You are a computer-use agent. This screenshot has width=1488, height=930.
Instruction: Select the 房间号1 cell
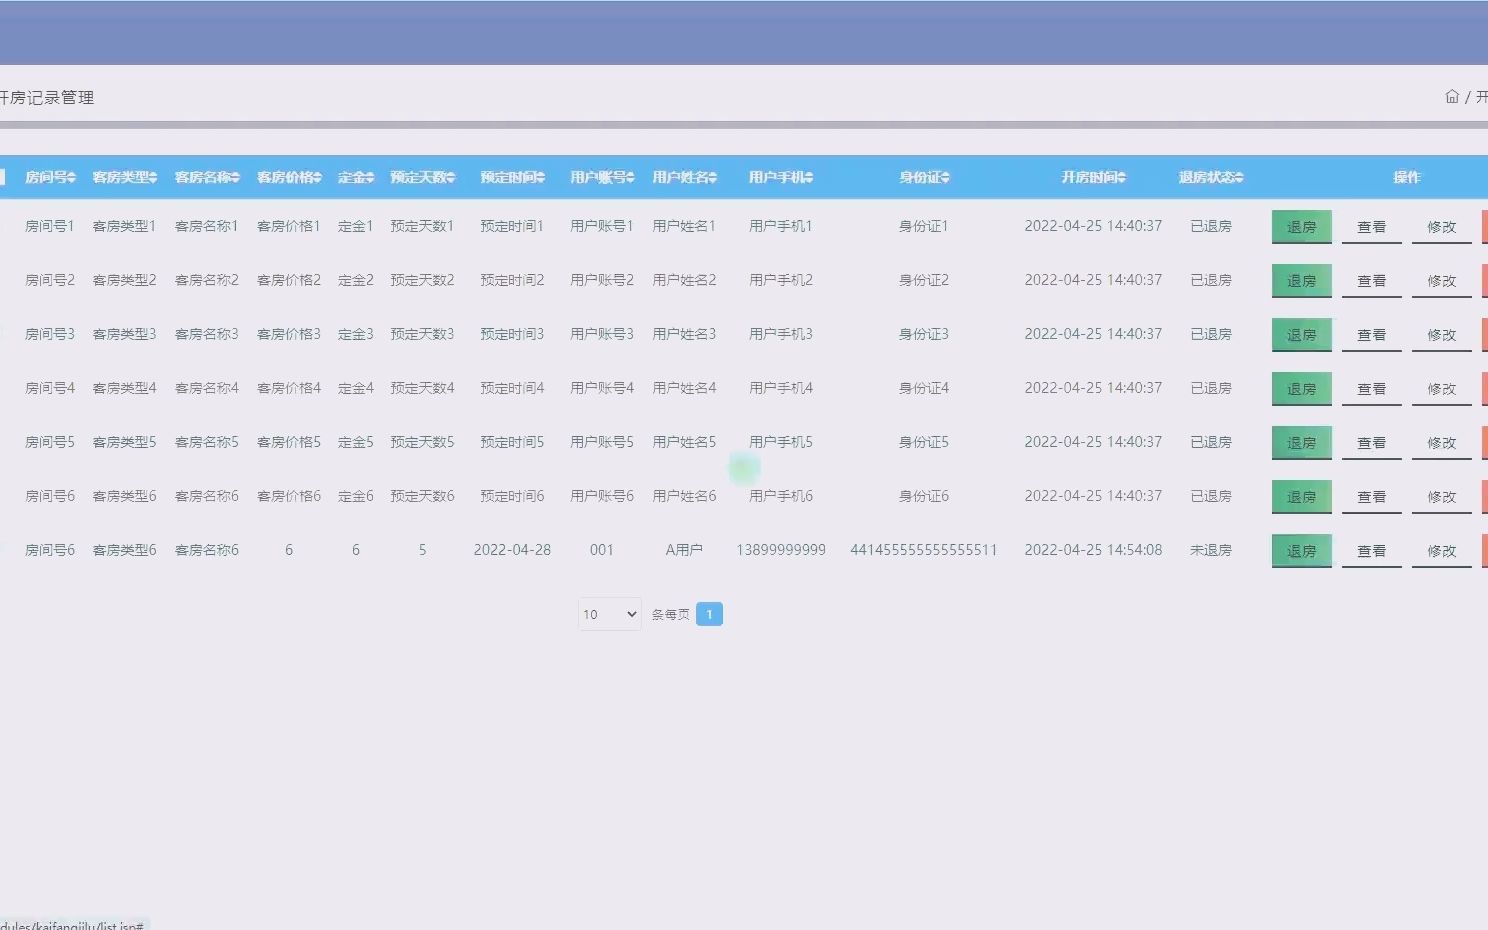[x=50, y=226]
